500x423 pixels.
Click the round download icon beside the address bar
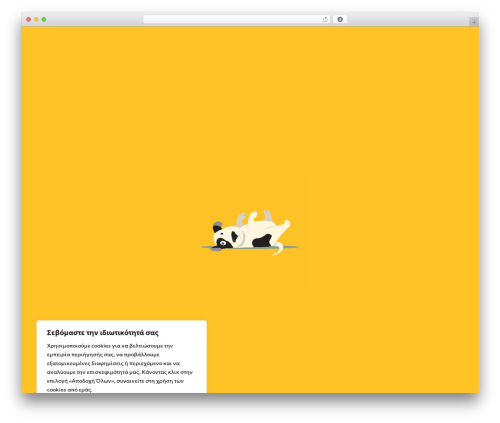pyautogui.click(x=340, y=20)
